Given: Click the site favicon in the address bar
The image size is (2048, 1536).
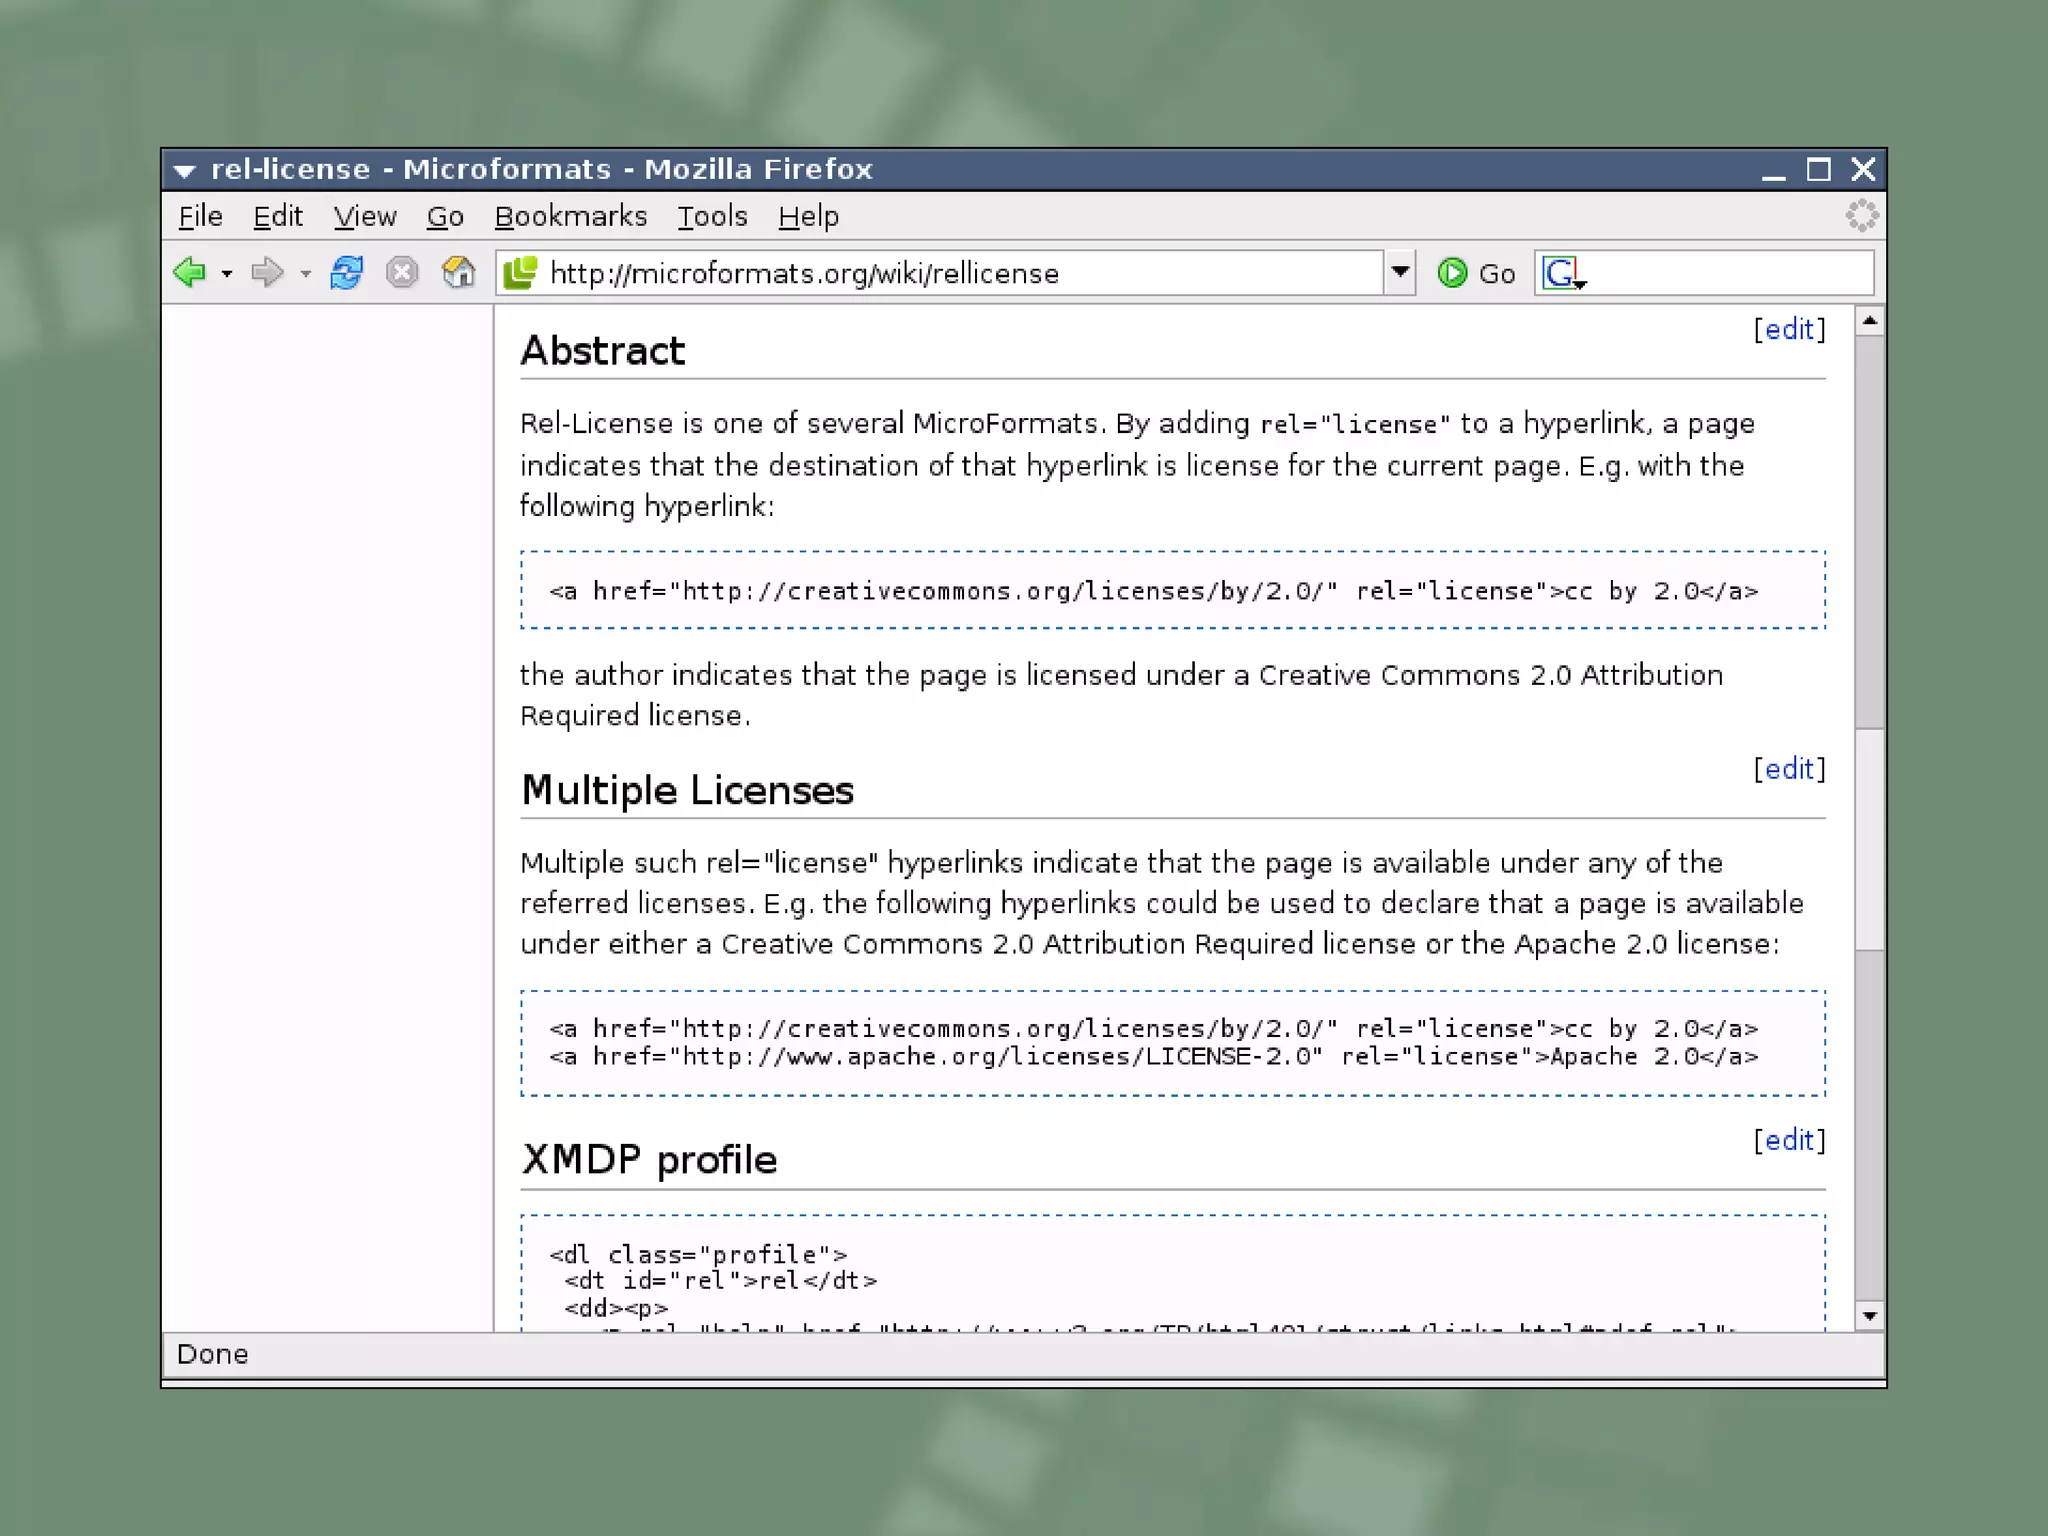Looking at the screenshot, I should point(520,273).
